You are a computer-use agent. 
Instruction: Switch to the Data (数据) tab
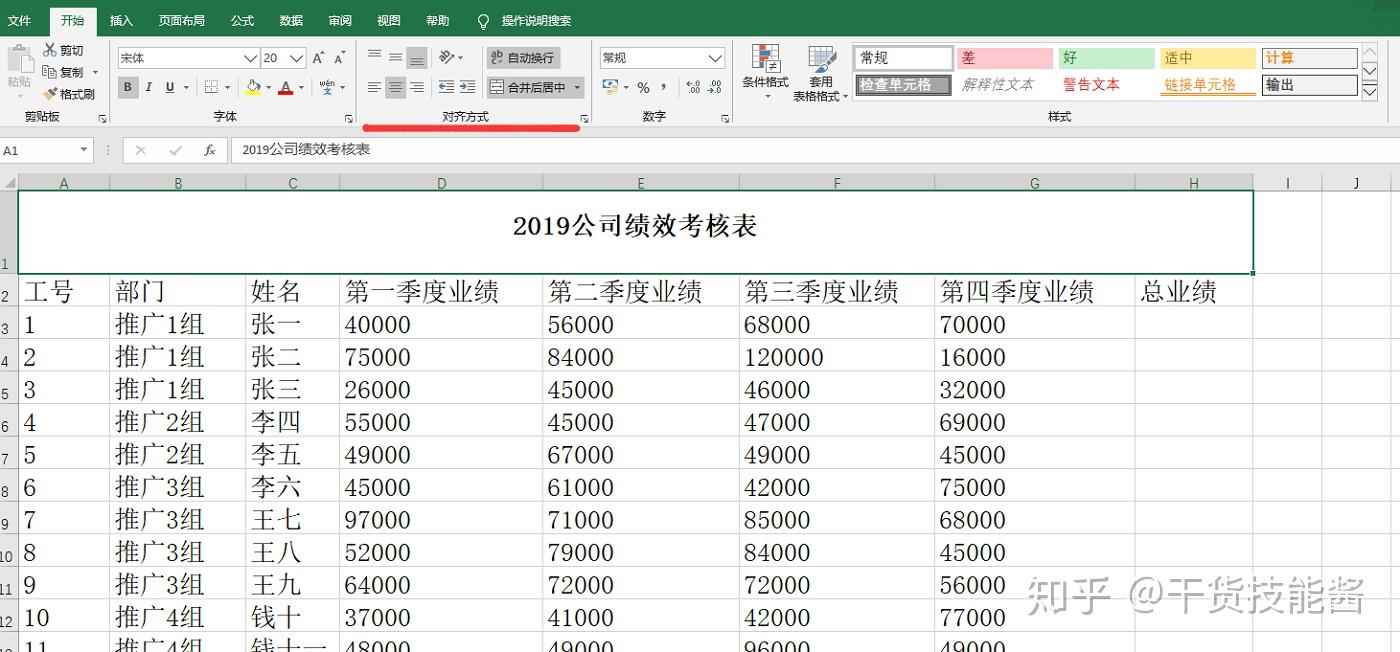point(291,20)
